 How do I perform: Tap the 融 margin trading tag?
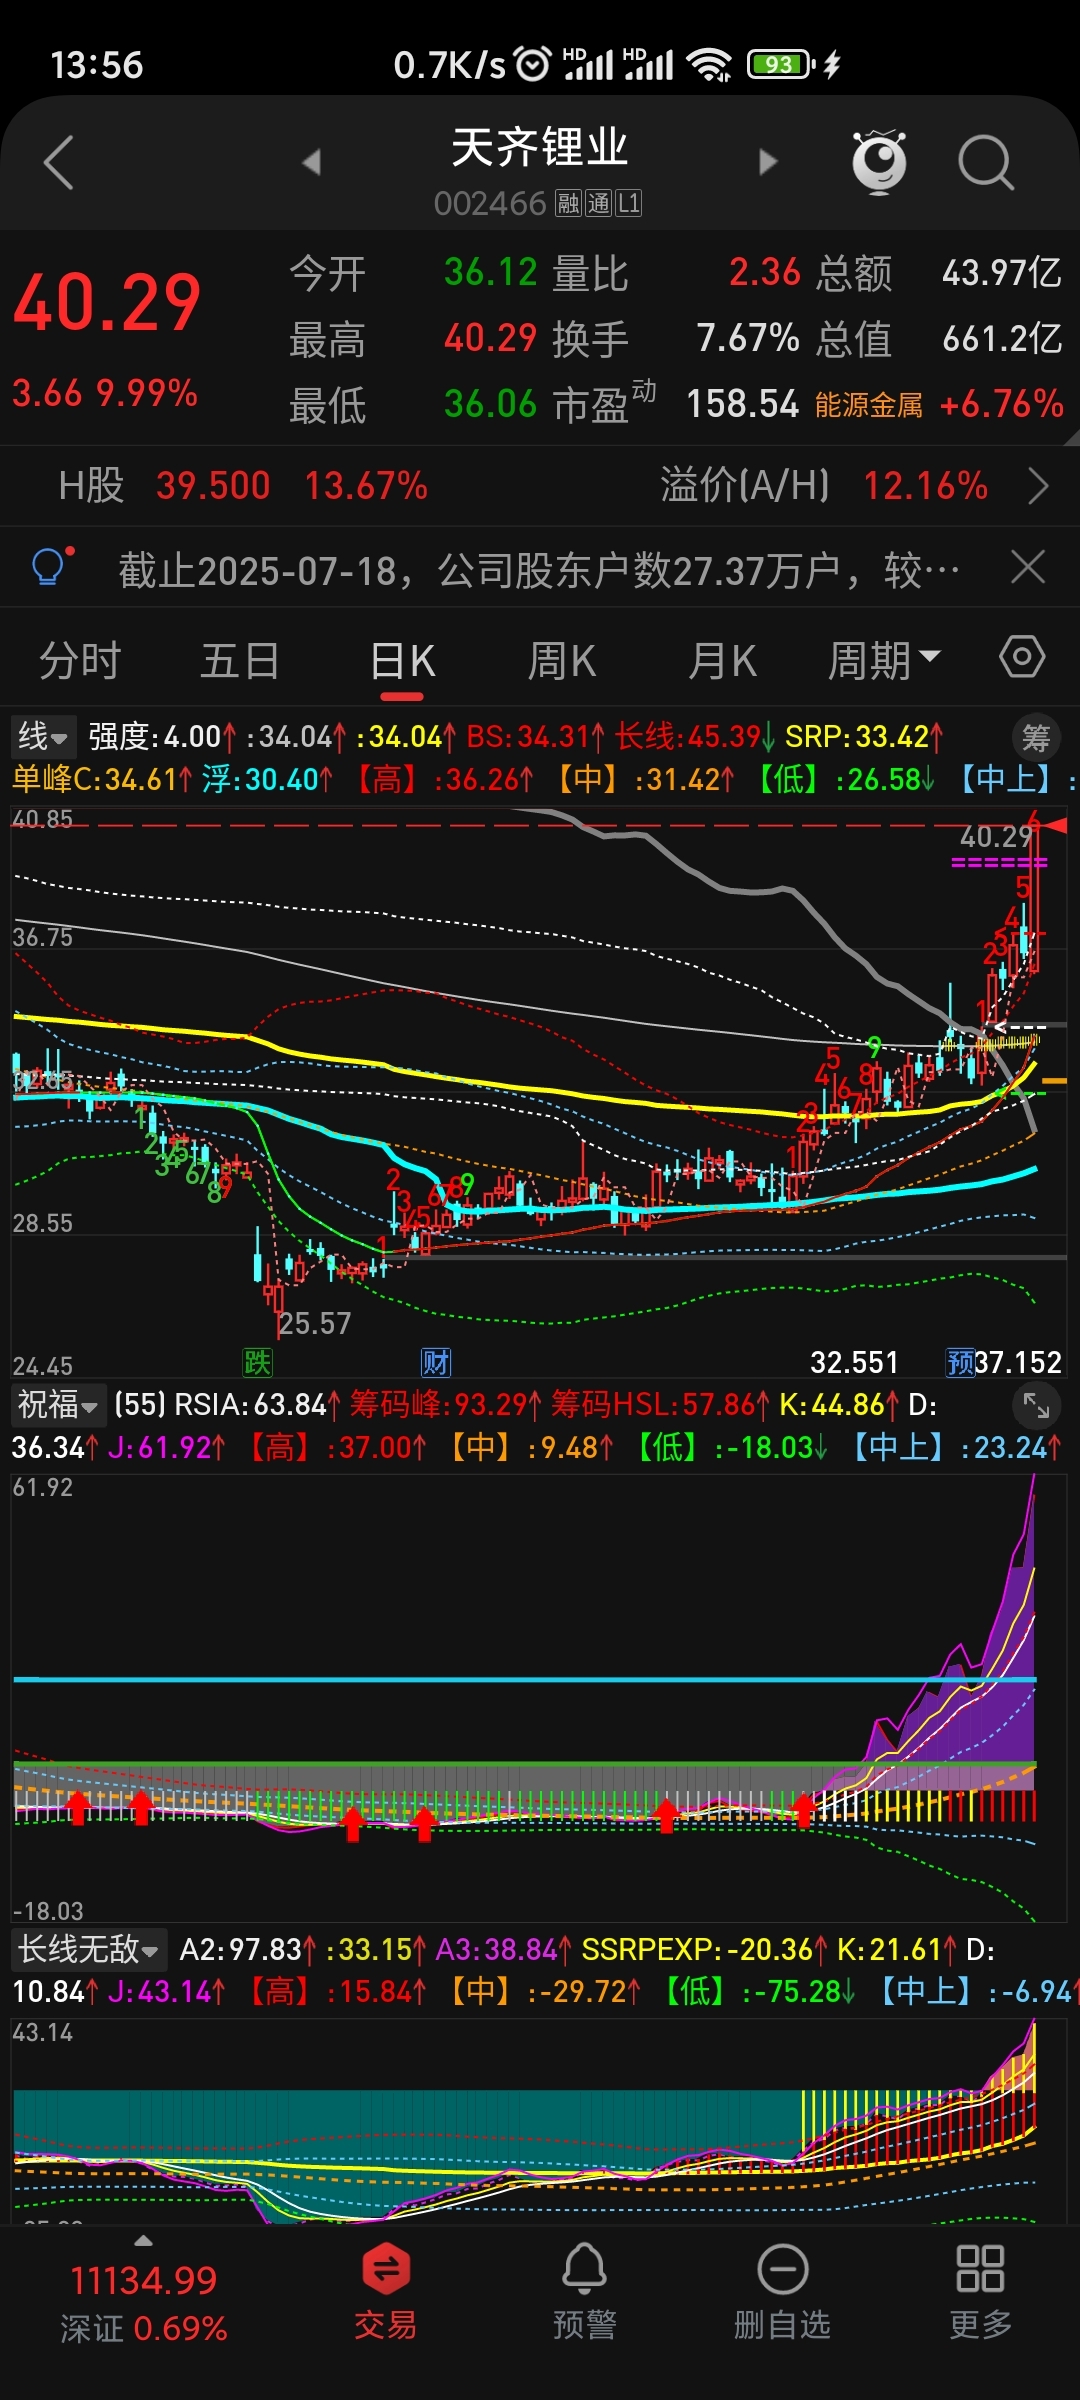[568, 204]
